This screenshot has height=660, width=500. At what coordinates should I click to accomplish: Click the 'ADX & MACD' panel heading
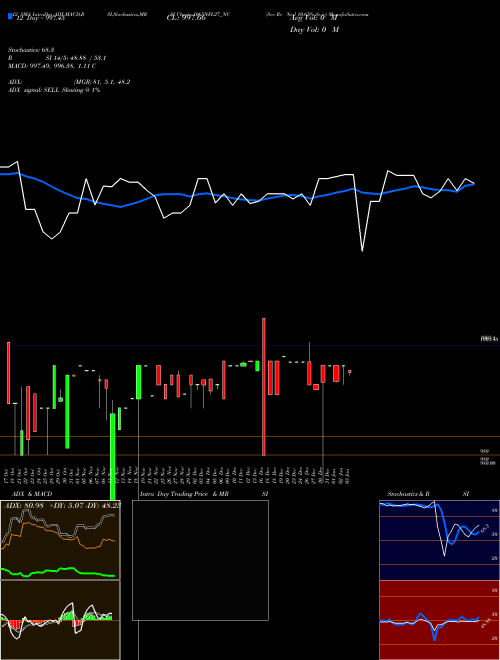pos(32,494)
